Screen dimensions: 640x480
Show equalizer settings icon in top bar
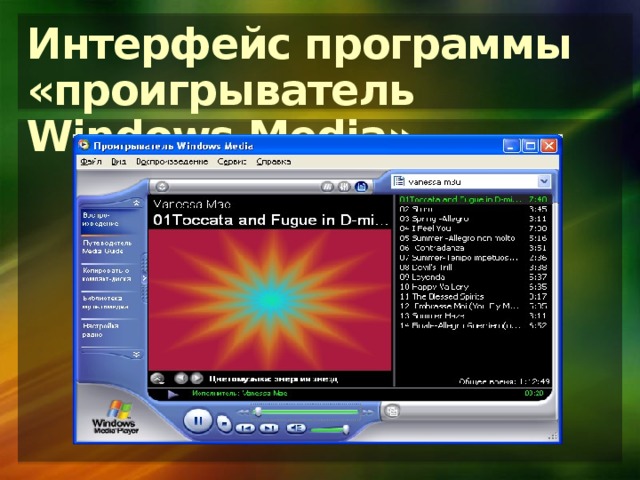coord(344,187)
